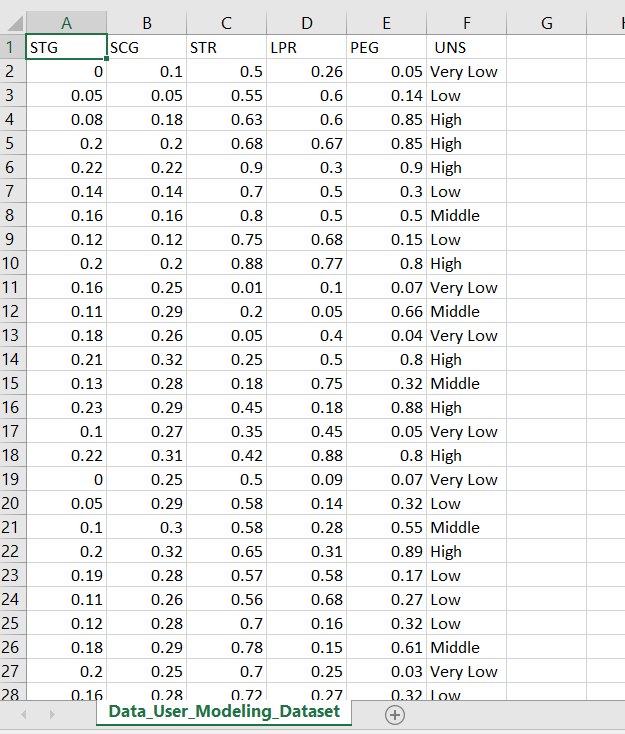Select 0.04 cell in row 13

(387, 335)
